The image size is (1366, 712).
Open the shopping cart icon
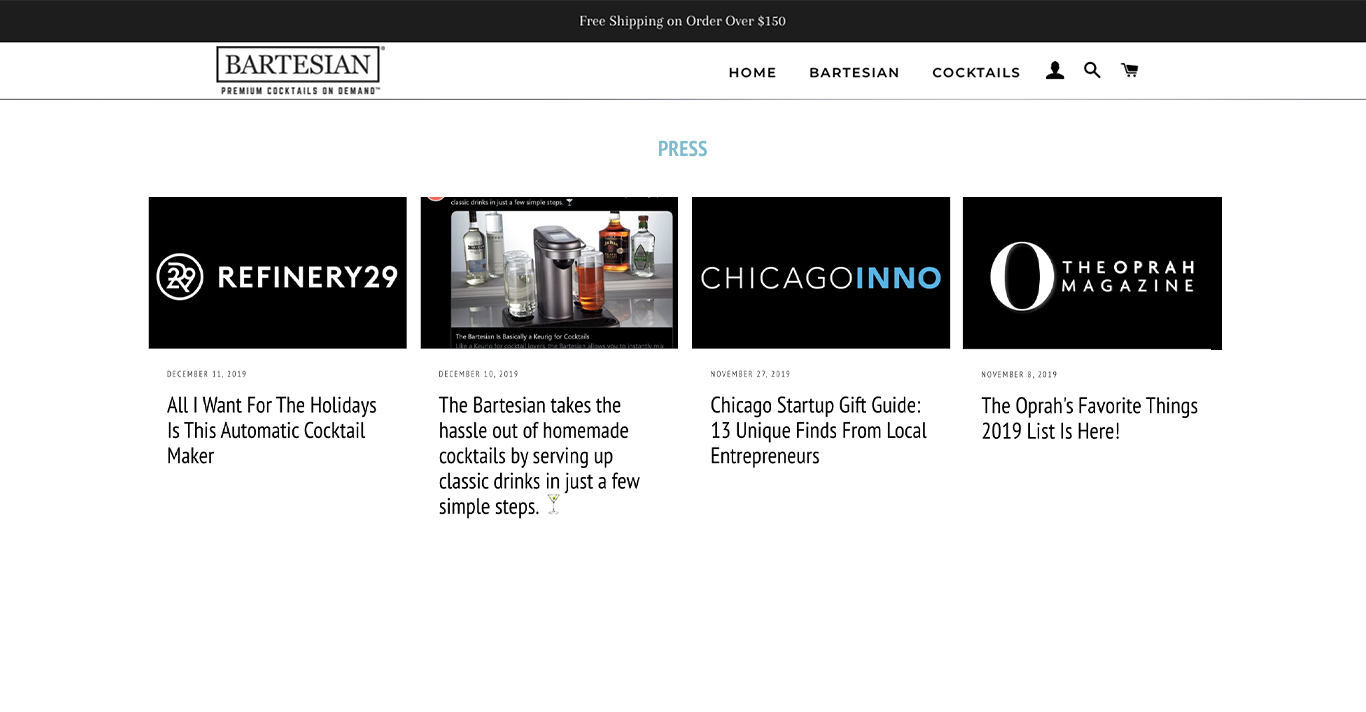(x=1130, y=70)
